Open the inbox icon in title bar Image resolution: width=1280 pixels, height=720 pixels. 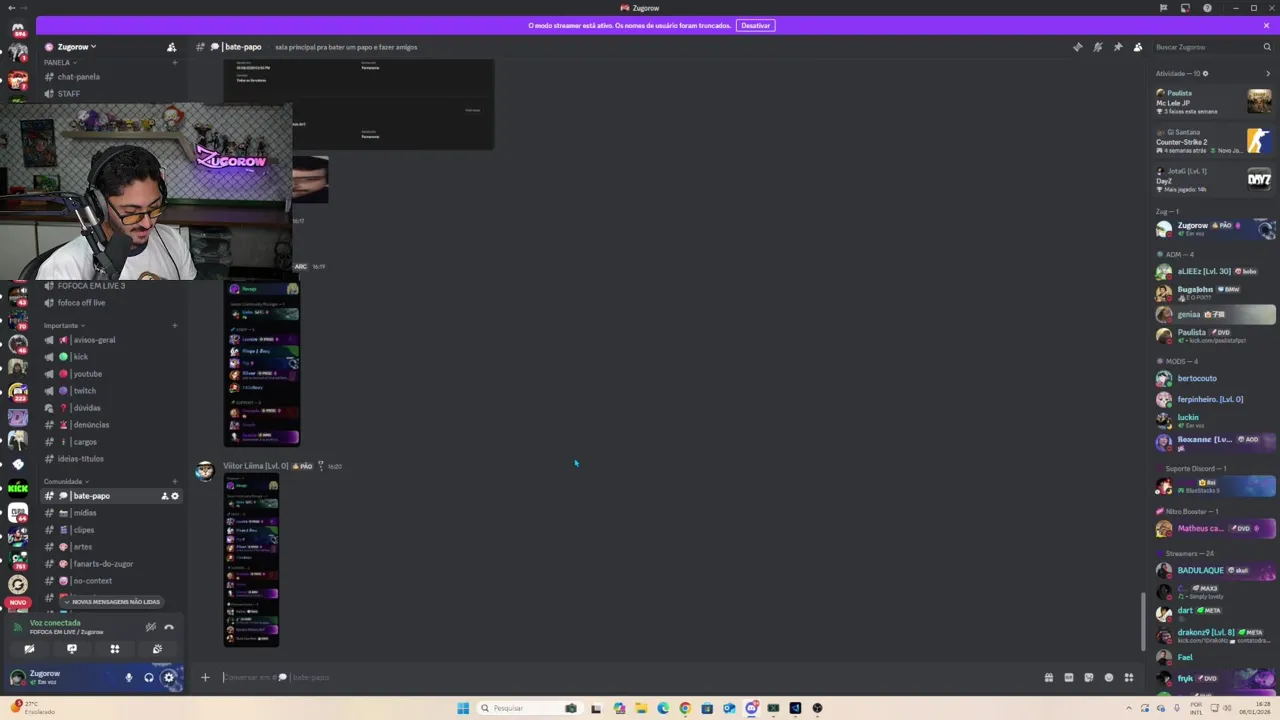pos(1185,8)
